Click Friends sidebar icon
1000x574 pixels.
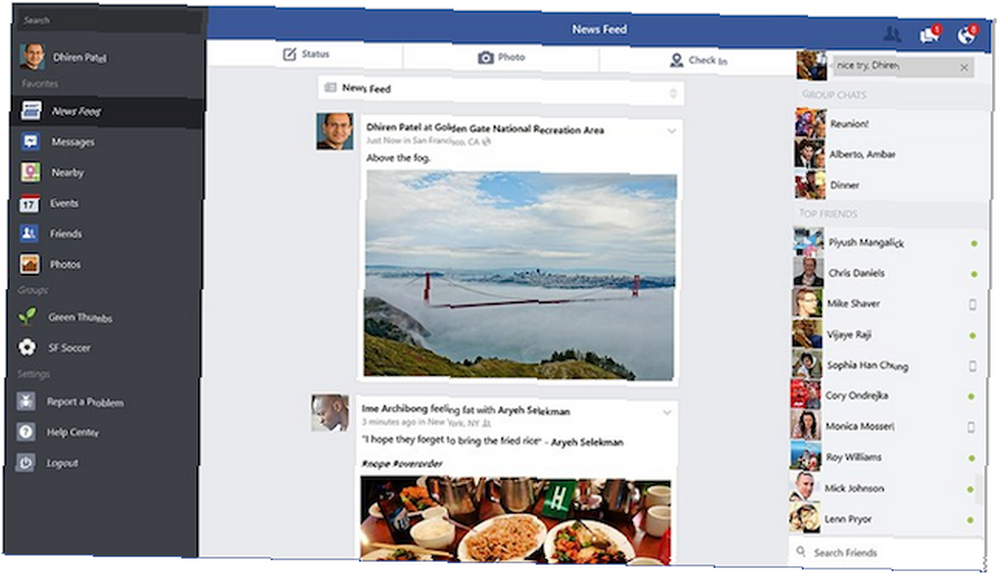click(29, 233)
